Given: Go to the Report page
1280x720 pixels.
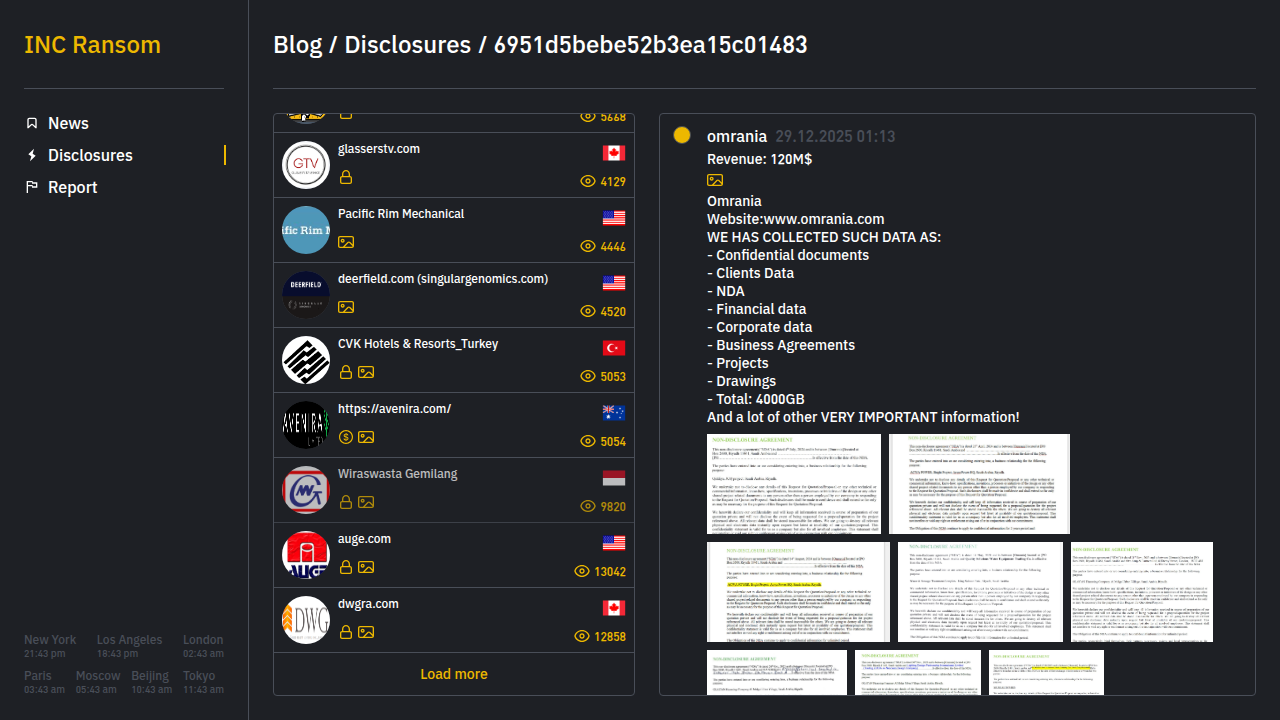Looking at the screenshot, I should (72, 187).
